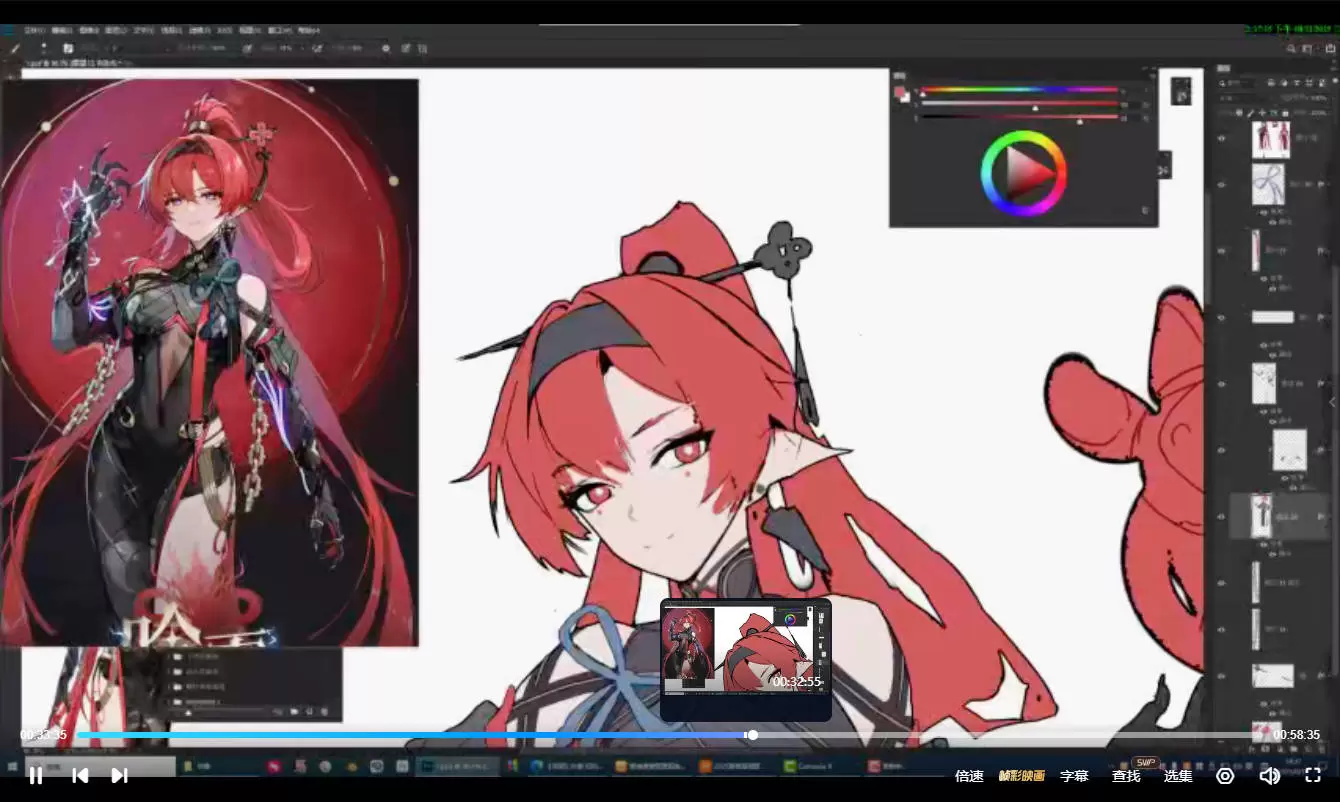Screen dimensions: 1340x802
Task: Open the 文件 menu in Photoshop
Action: [35, 31]
